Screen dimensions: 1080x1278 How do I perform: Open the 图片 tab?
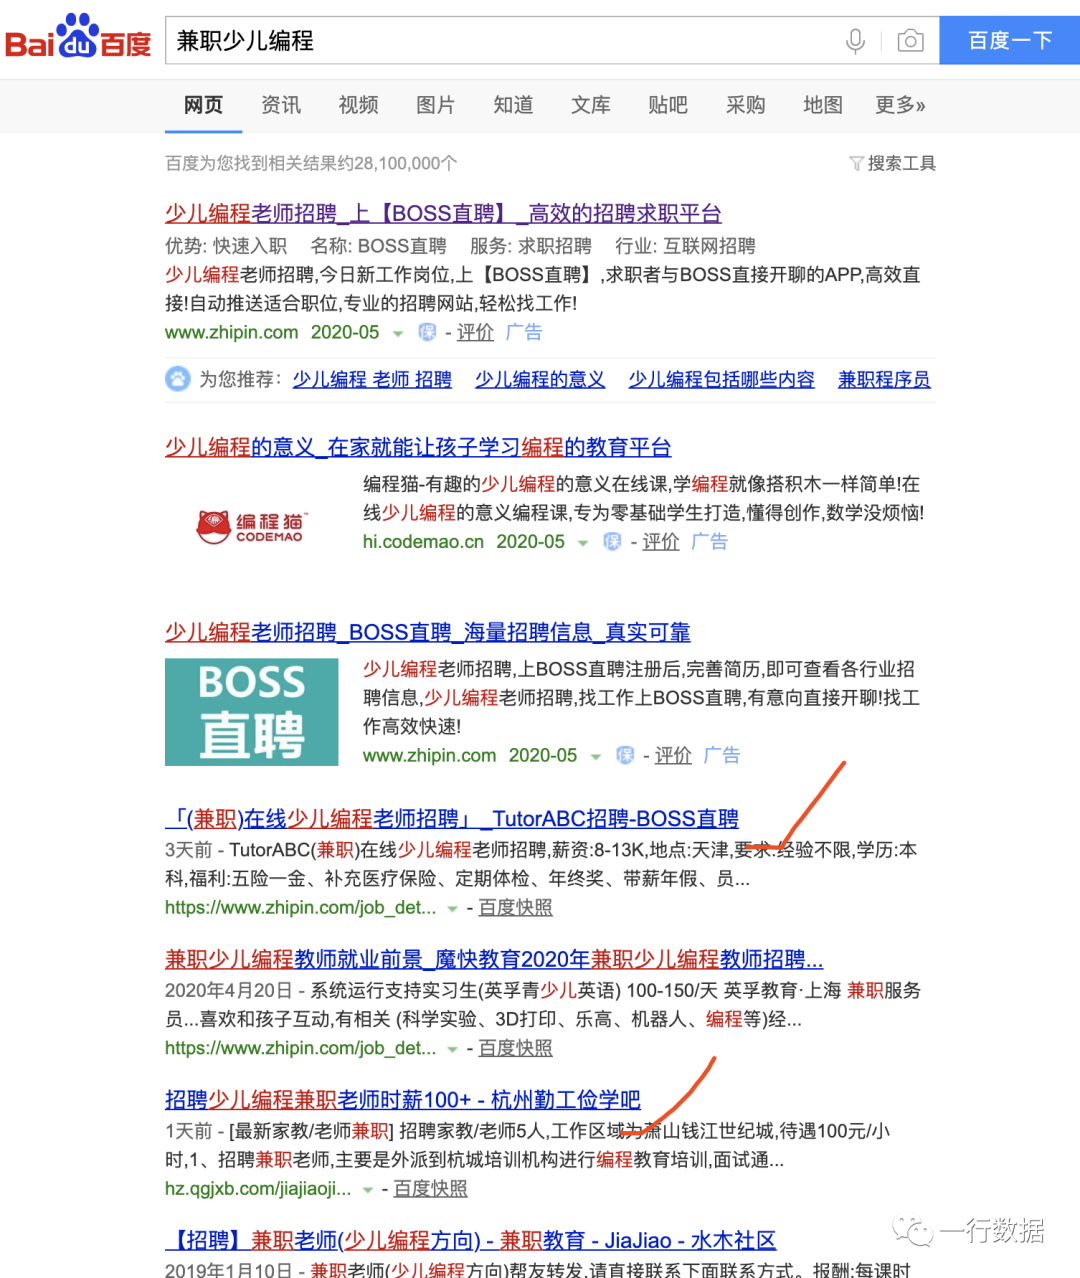[x=435, y=105]
